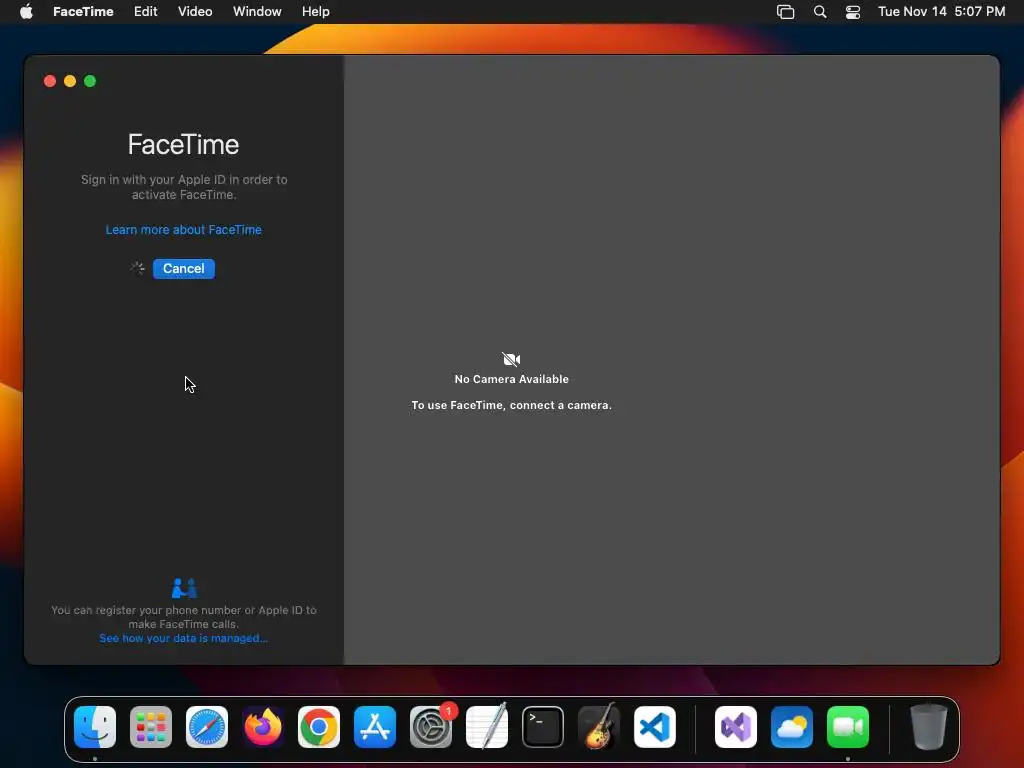Minimize the FaceTime window with yellow button
Screen dimensions: 1024x768
point(70,81)
